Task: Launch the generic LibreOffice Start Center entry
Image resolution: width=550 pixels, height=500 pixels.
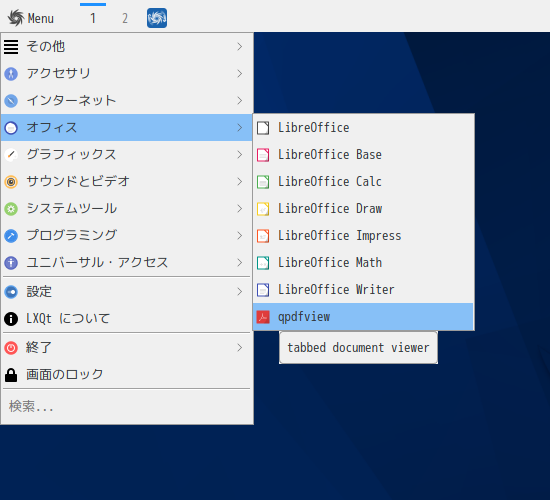Action: pos(363,128)
